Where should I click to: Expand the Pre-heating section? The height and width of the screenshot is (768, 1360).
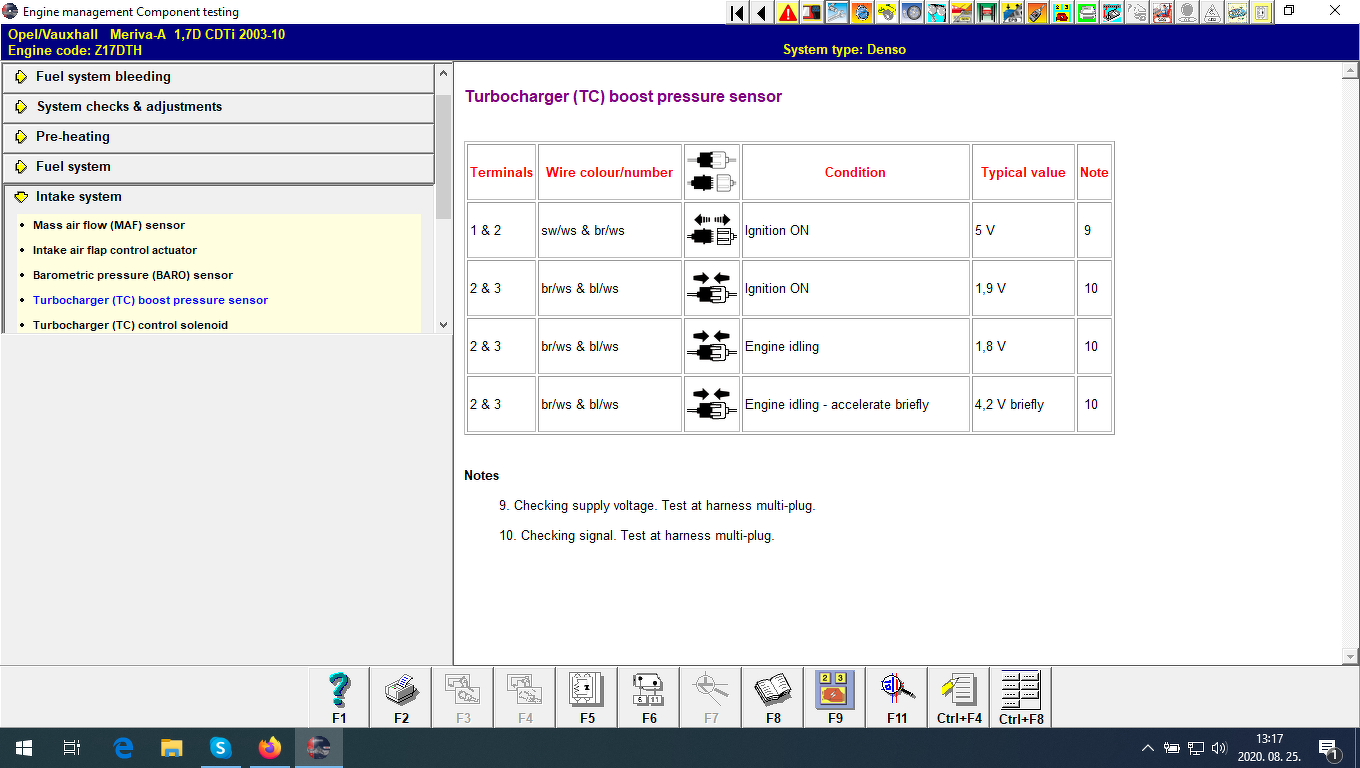tap(219, 137)
